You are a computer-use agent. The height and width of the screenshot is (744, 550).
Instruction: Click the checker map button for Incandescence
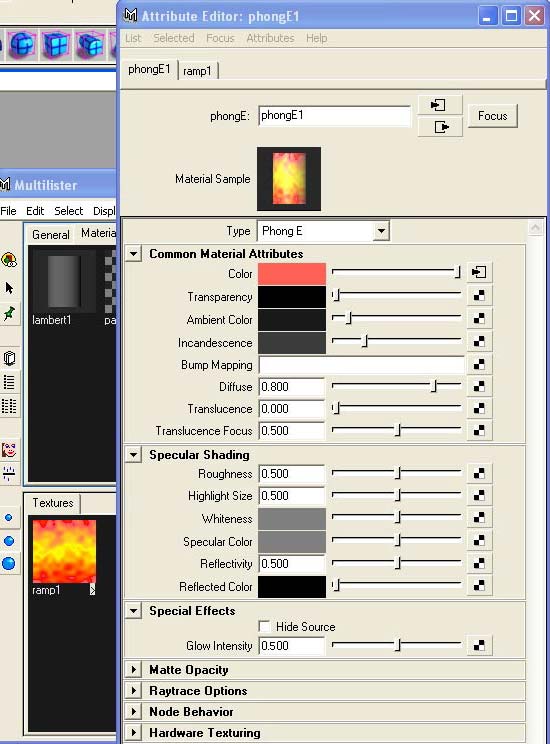click(x=479, y=341)
